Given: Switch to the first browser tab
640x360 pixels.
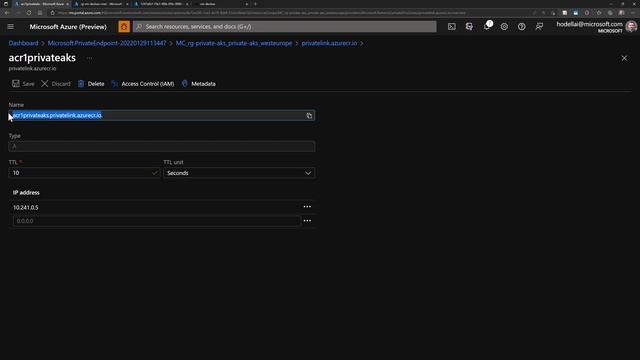Looking at the screenshot, I should [x=41, y=4].
